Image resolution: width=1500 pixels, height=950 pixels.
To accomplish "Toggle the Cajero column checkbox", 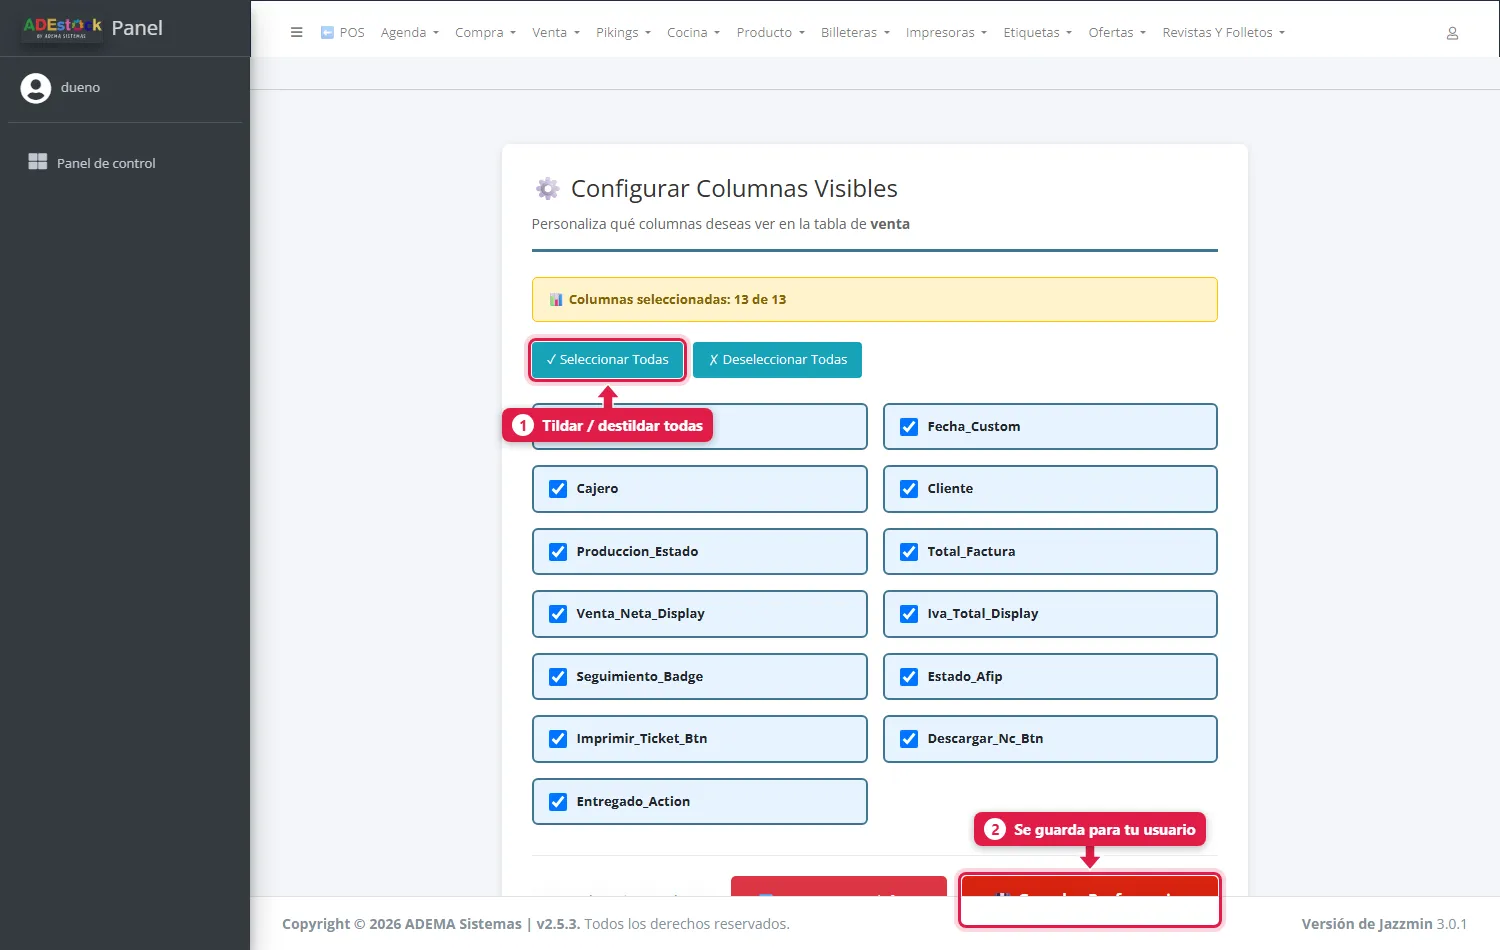I will point(558,489).
